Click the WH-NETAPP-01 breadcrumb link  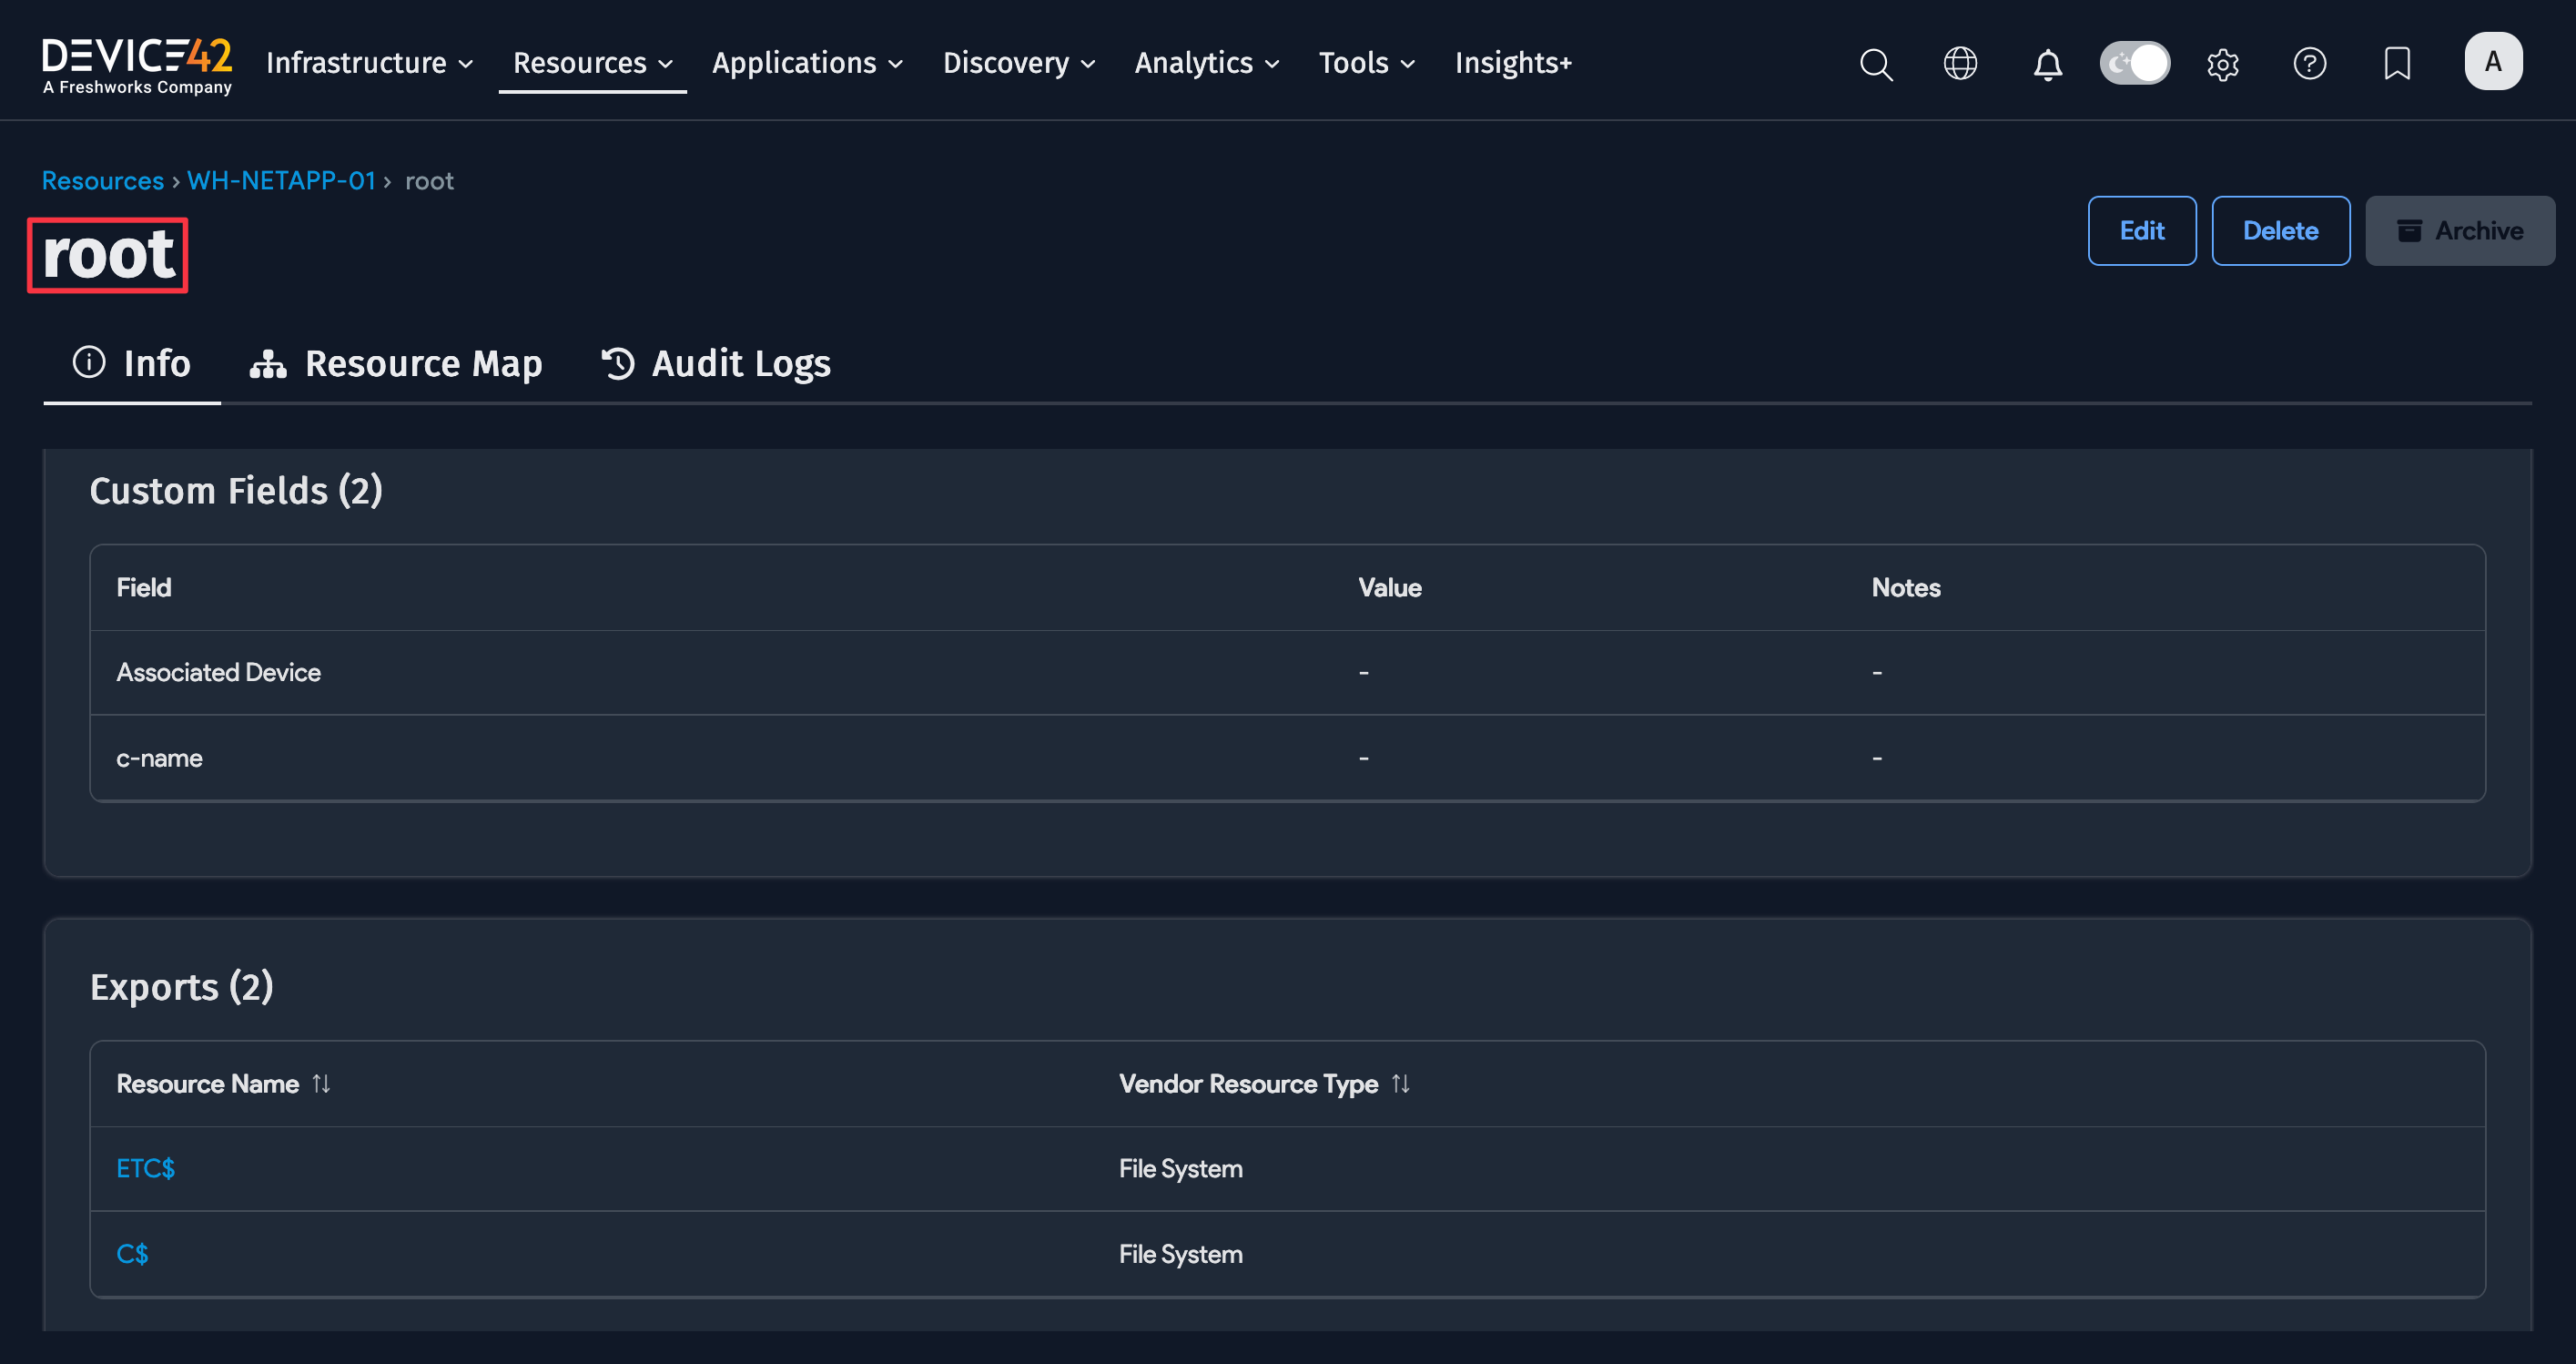point(281,181)
